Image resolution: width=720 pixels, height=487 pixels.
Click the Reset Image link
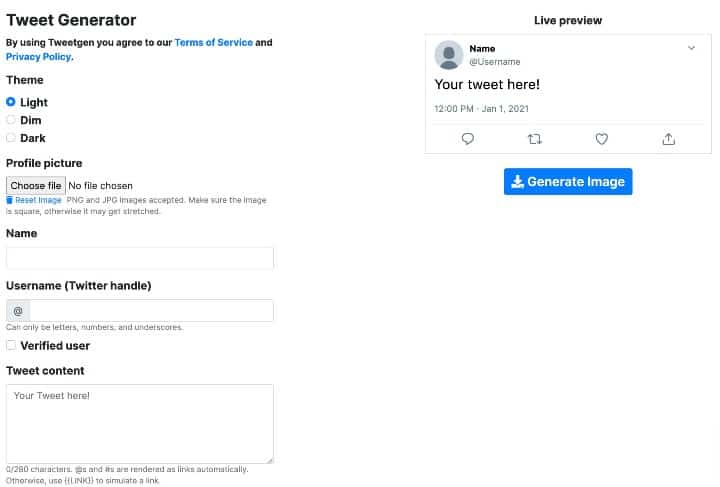(38, 200)
